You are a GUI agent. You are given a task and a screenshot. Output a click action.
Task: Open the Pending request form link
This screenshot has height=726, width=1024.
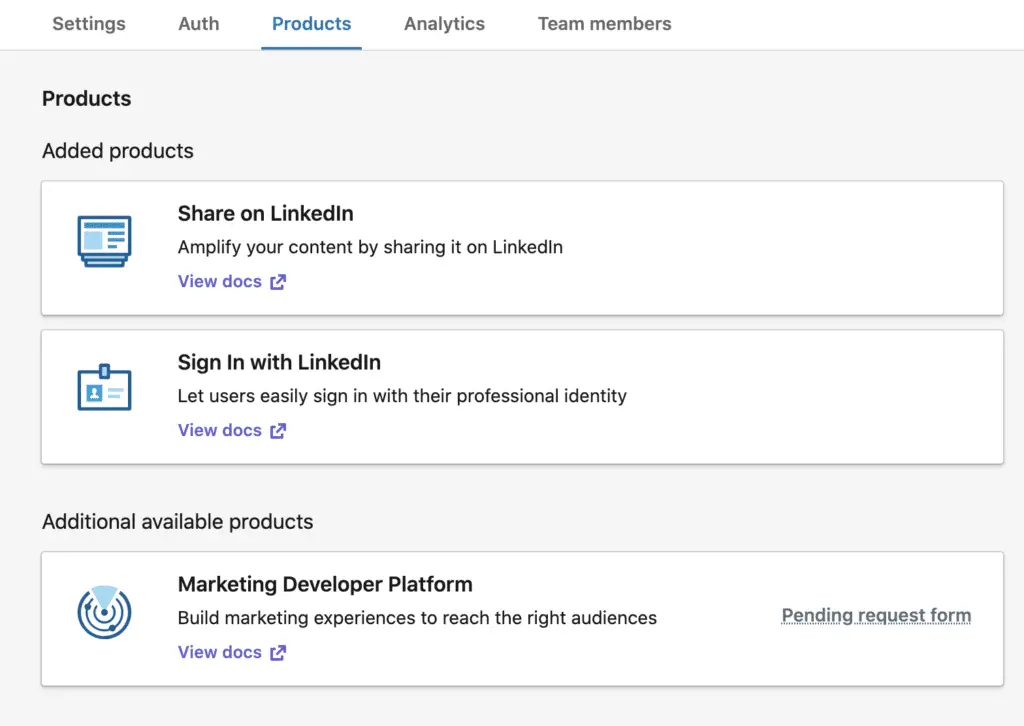click(x=876, y=615)
